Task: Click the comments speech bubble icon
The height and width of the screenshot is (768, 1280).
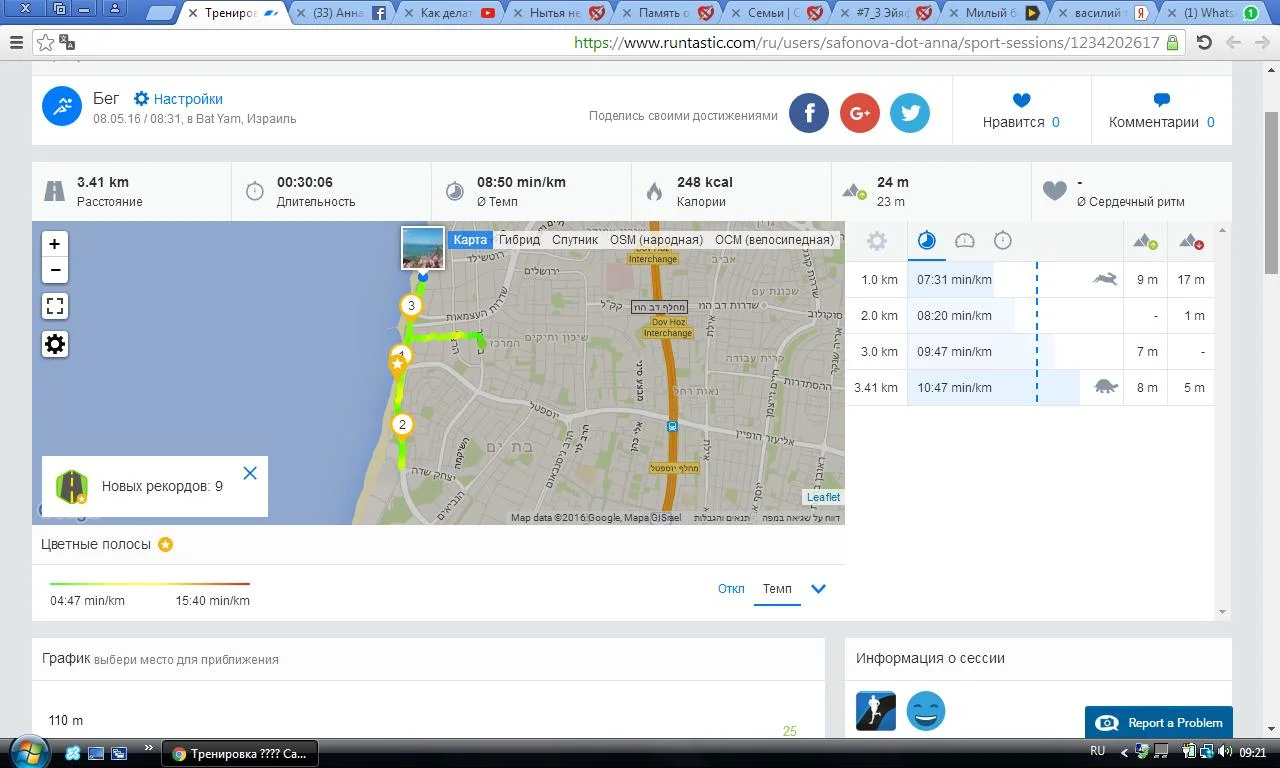Action: 1162,100
